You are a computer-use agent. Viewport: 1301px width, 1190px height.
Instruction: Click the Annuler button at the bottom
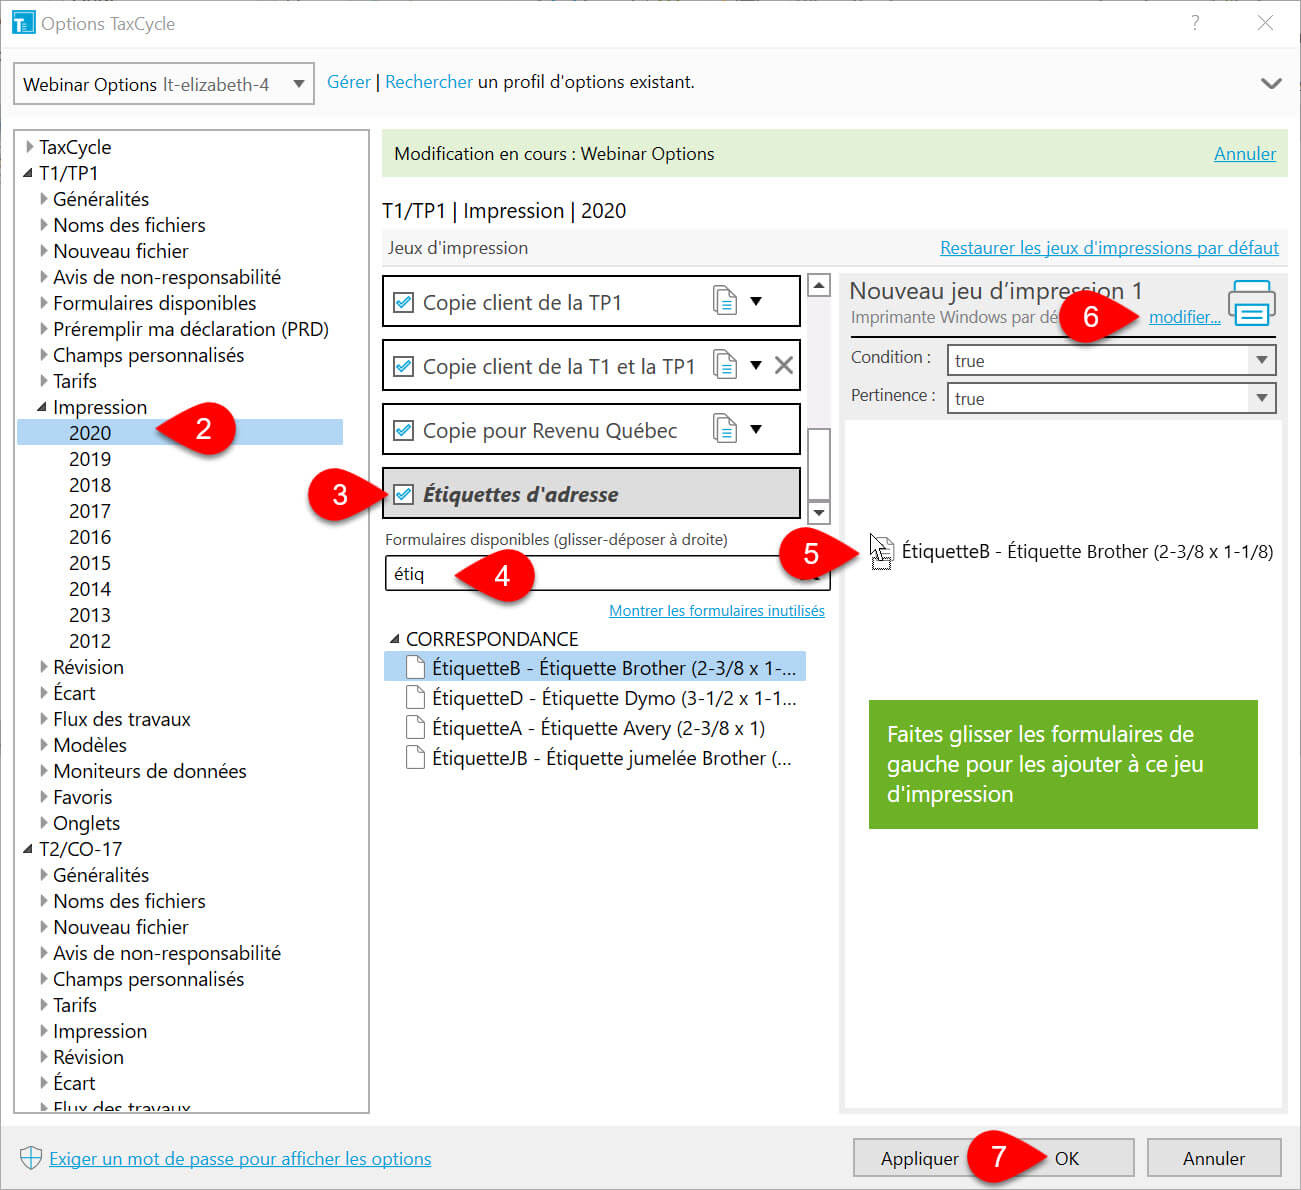pyautogui.click(x=1214, y=1158)
